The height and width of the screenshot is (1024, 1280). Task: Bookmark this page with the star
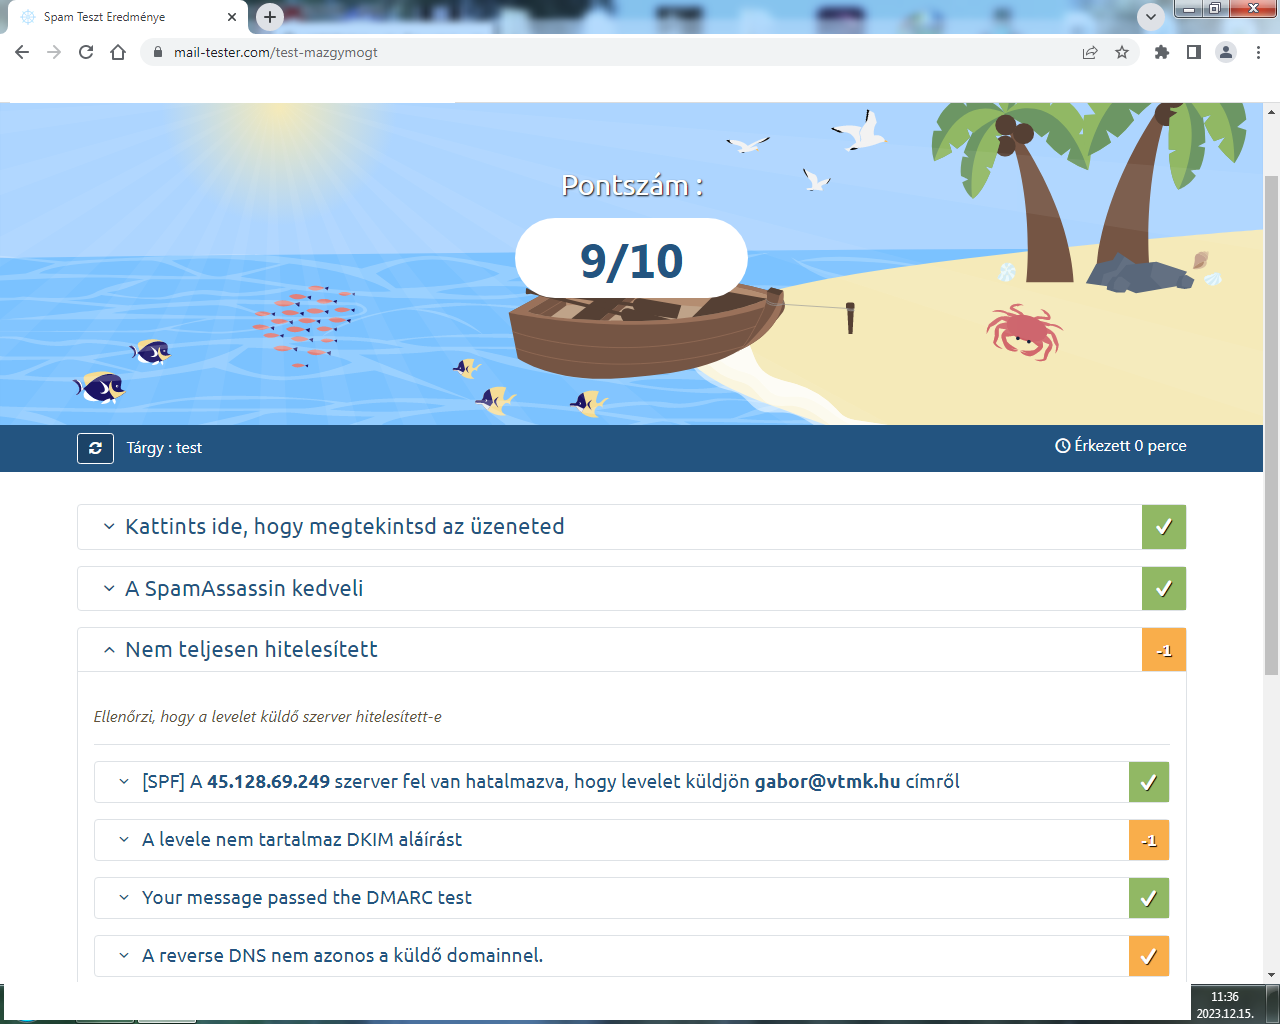point(1122,52)
